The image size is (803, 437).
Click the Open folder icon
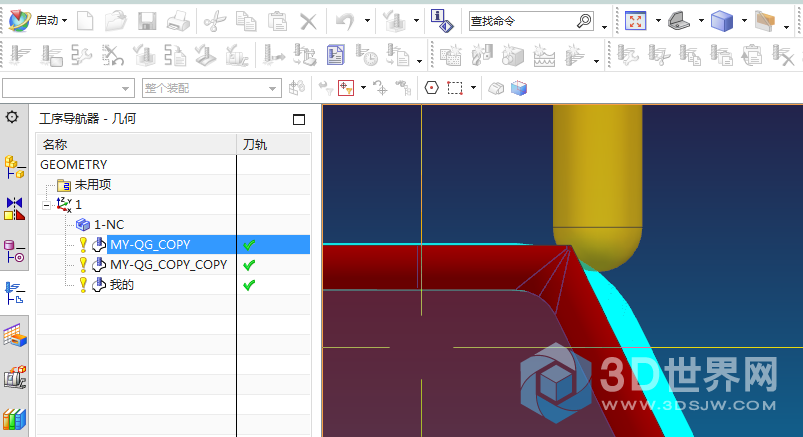116,21
